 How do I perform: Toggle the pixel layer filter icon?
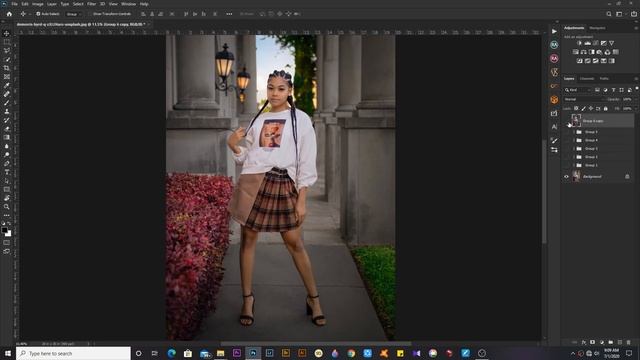tap(597, 90)
